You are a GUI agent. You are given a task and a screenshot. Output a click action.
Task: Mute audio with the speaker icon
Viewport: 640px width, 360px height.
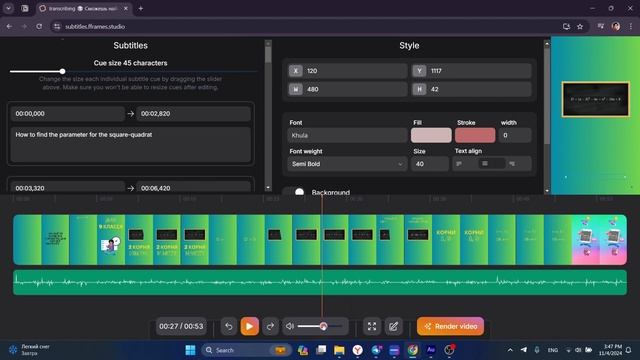[290, 326]
